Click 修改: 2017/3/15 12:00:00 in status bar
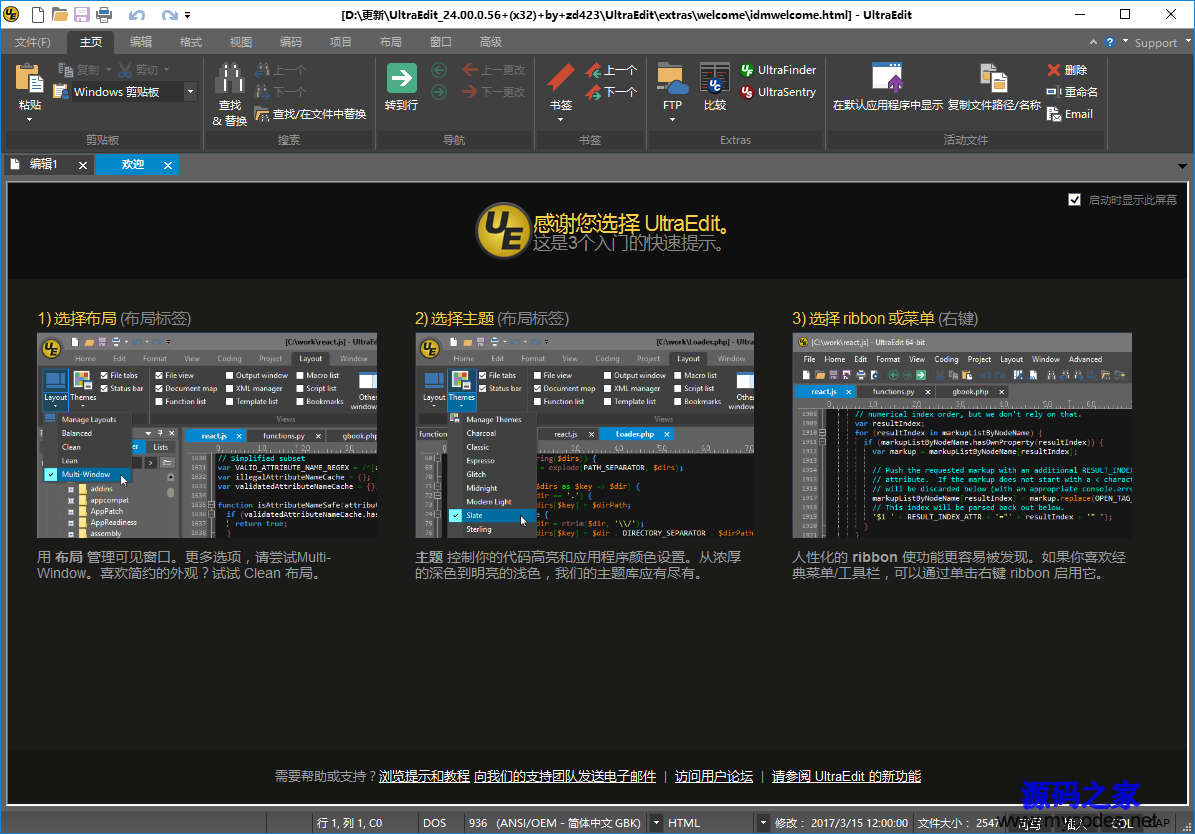 841,823
